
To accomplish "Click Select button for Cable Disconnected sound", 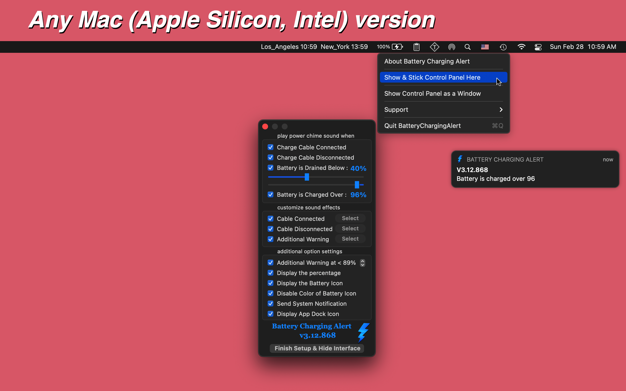I will (350, 229).
